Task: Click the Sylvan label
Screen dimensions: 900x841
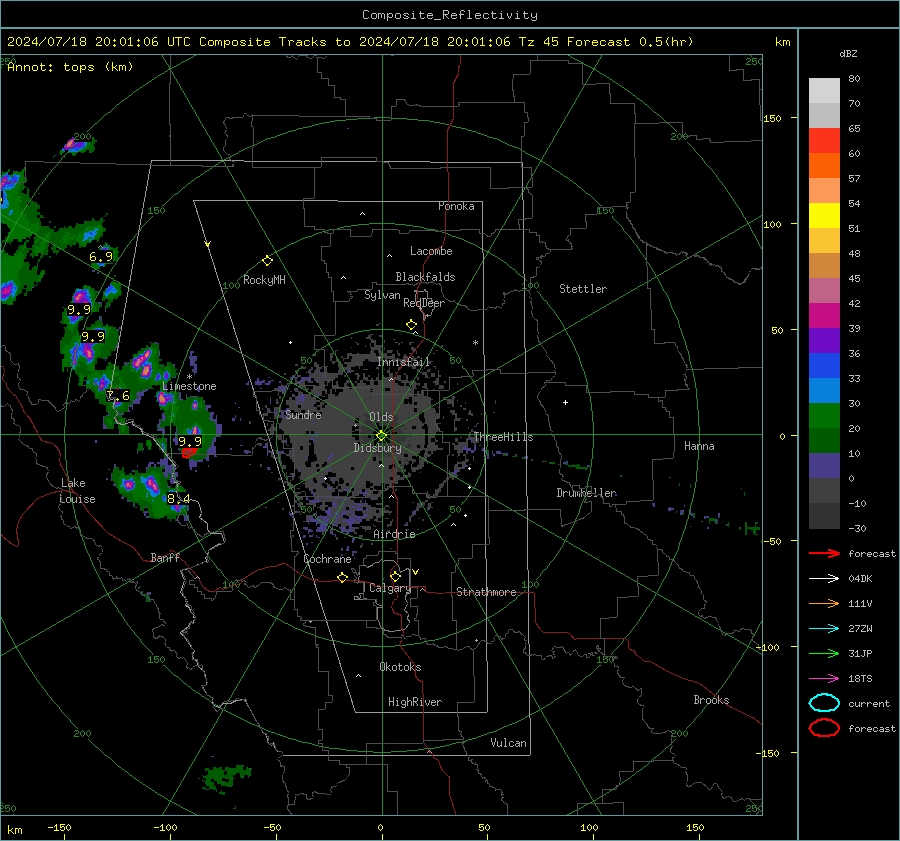Action: tap(382, 295)
